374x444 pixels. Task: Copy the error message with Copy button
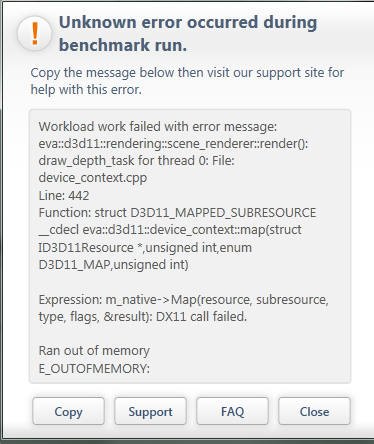(x=68, y=411)
